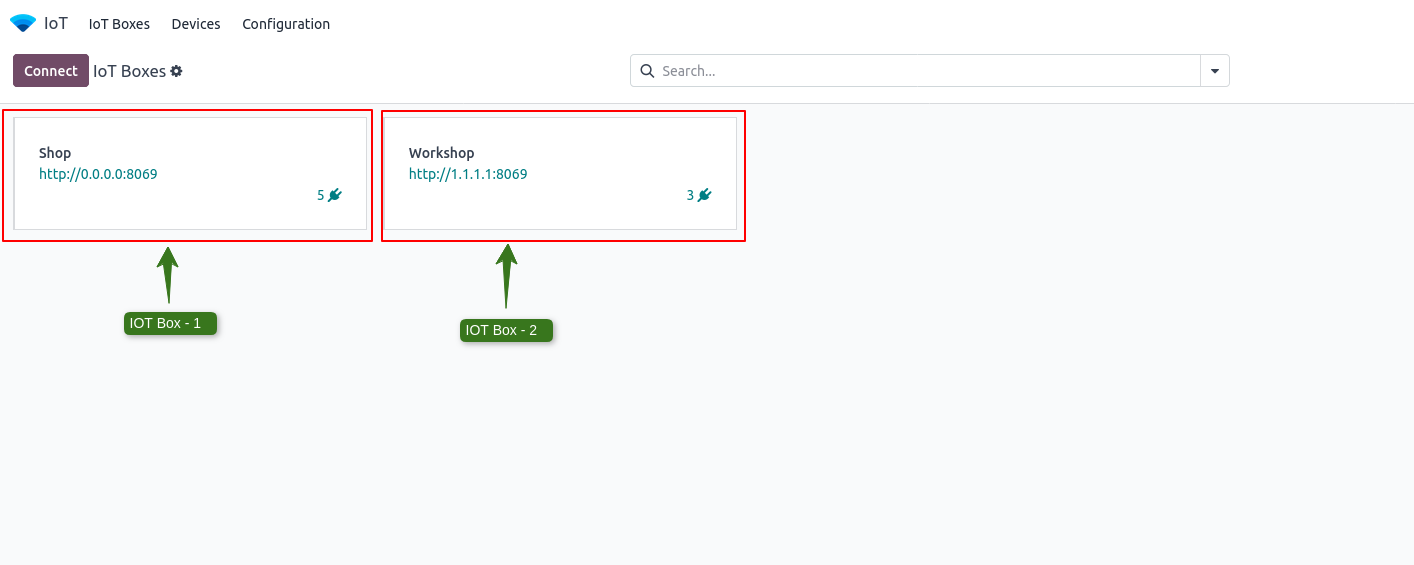
Task: Click the green IOT Box - 2 label
Action: pyautogui.click(x=506, y=330)
